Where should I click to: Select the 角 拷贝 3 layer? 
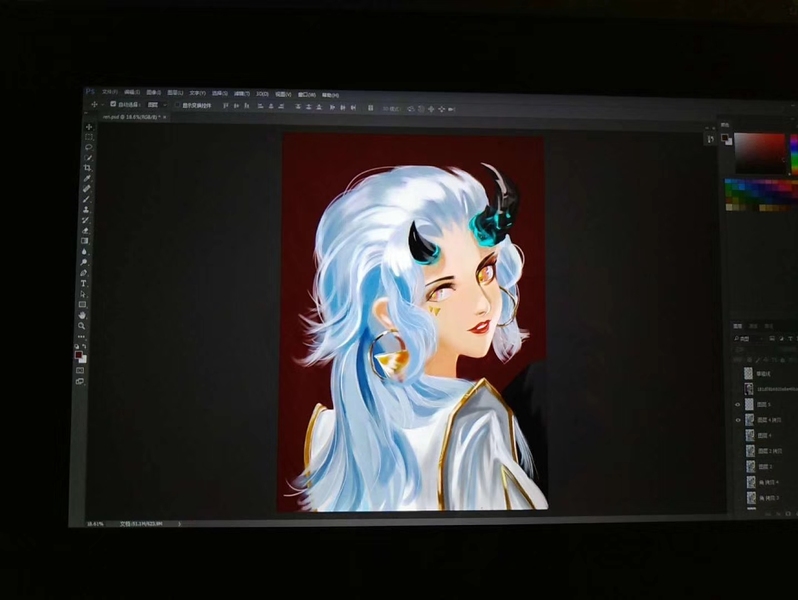(x=770, y=498)
